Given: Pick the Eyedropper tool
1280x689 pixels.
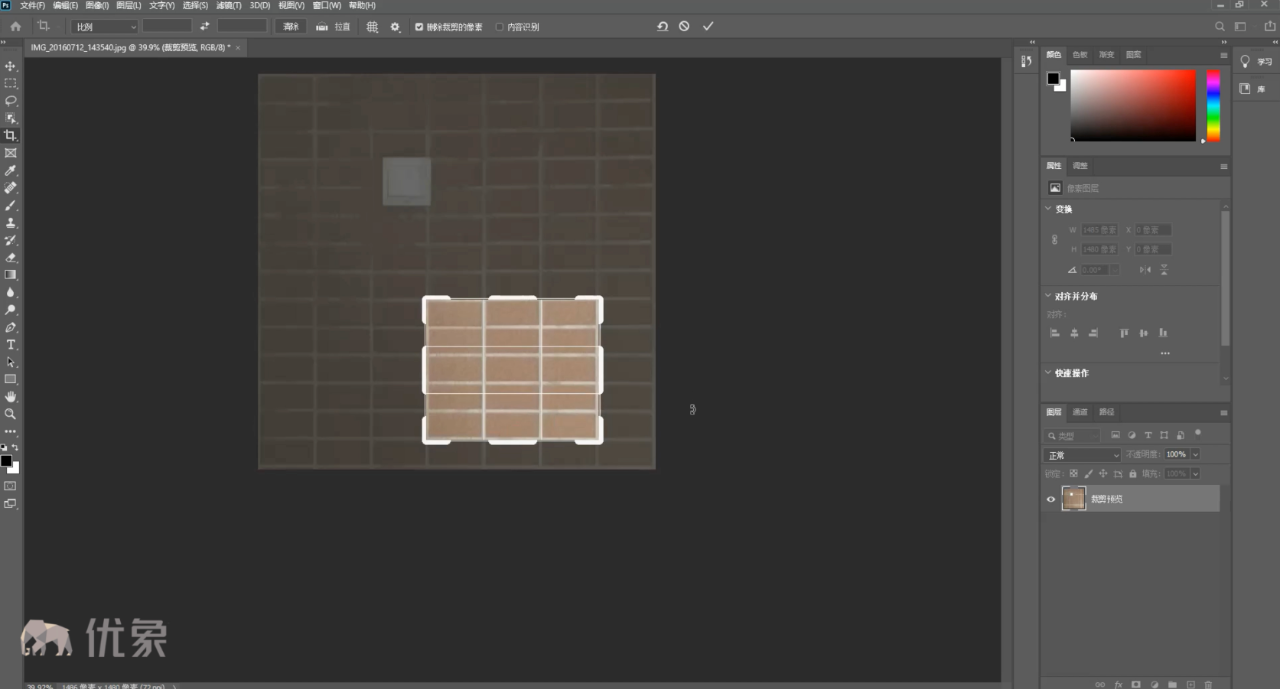Looking at the screenshot, I should point(11,171).
